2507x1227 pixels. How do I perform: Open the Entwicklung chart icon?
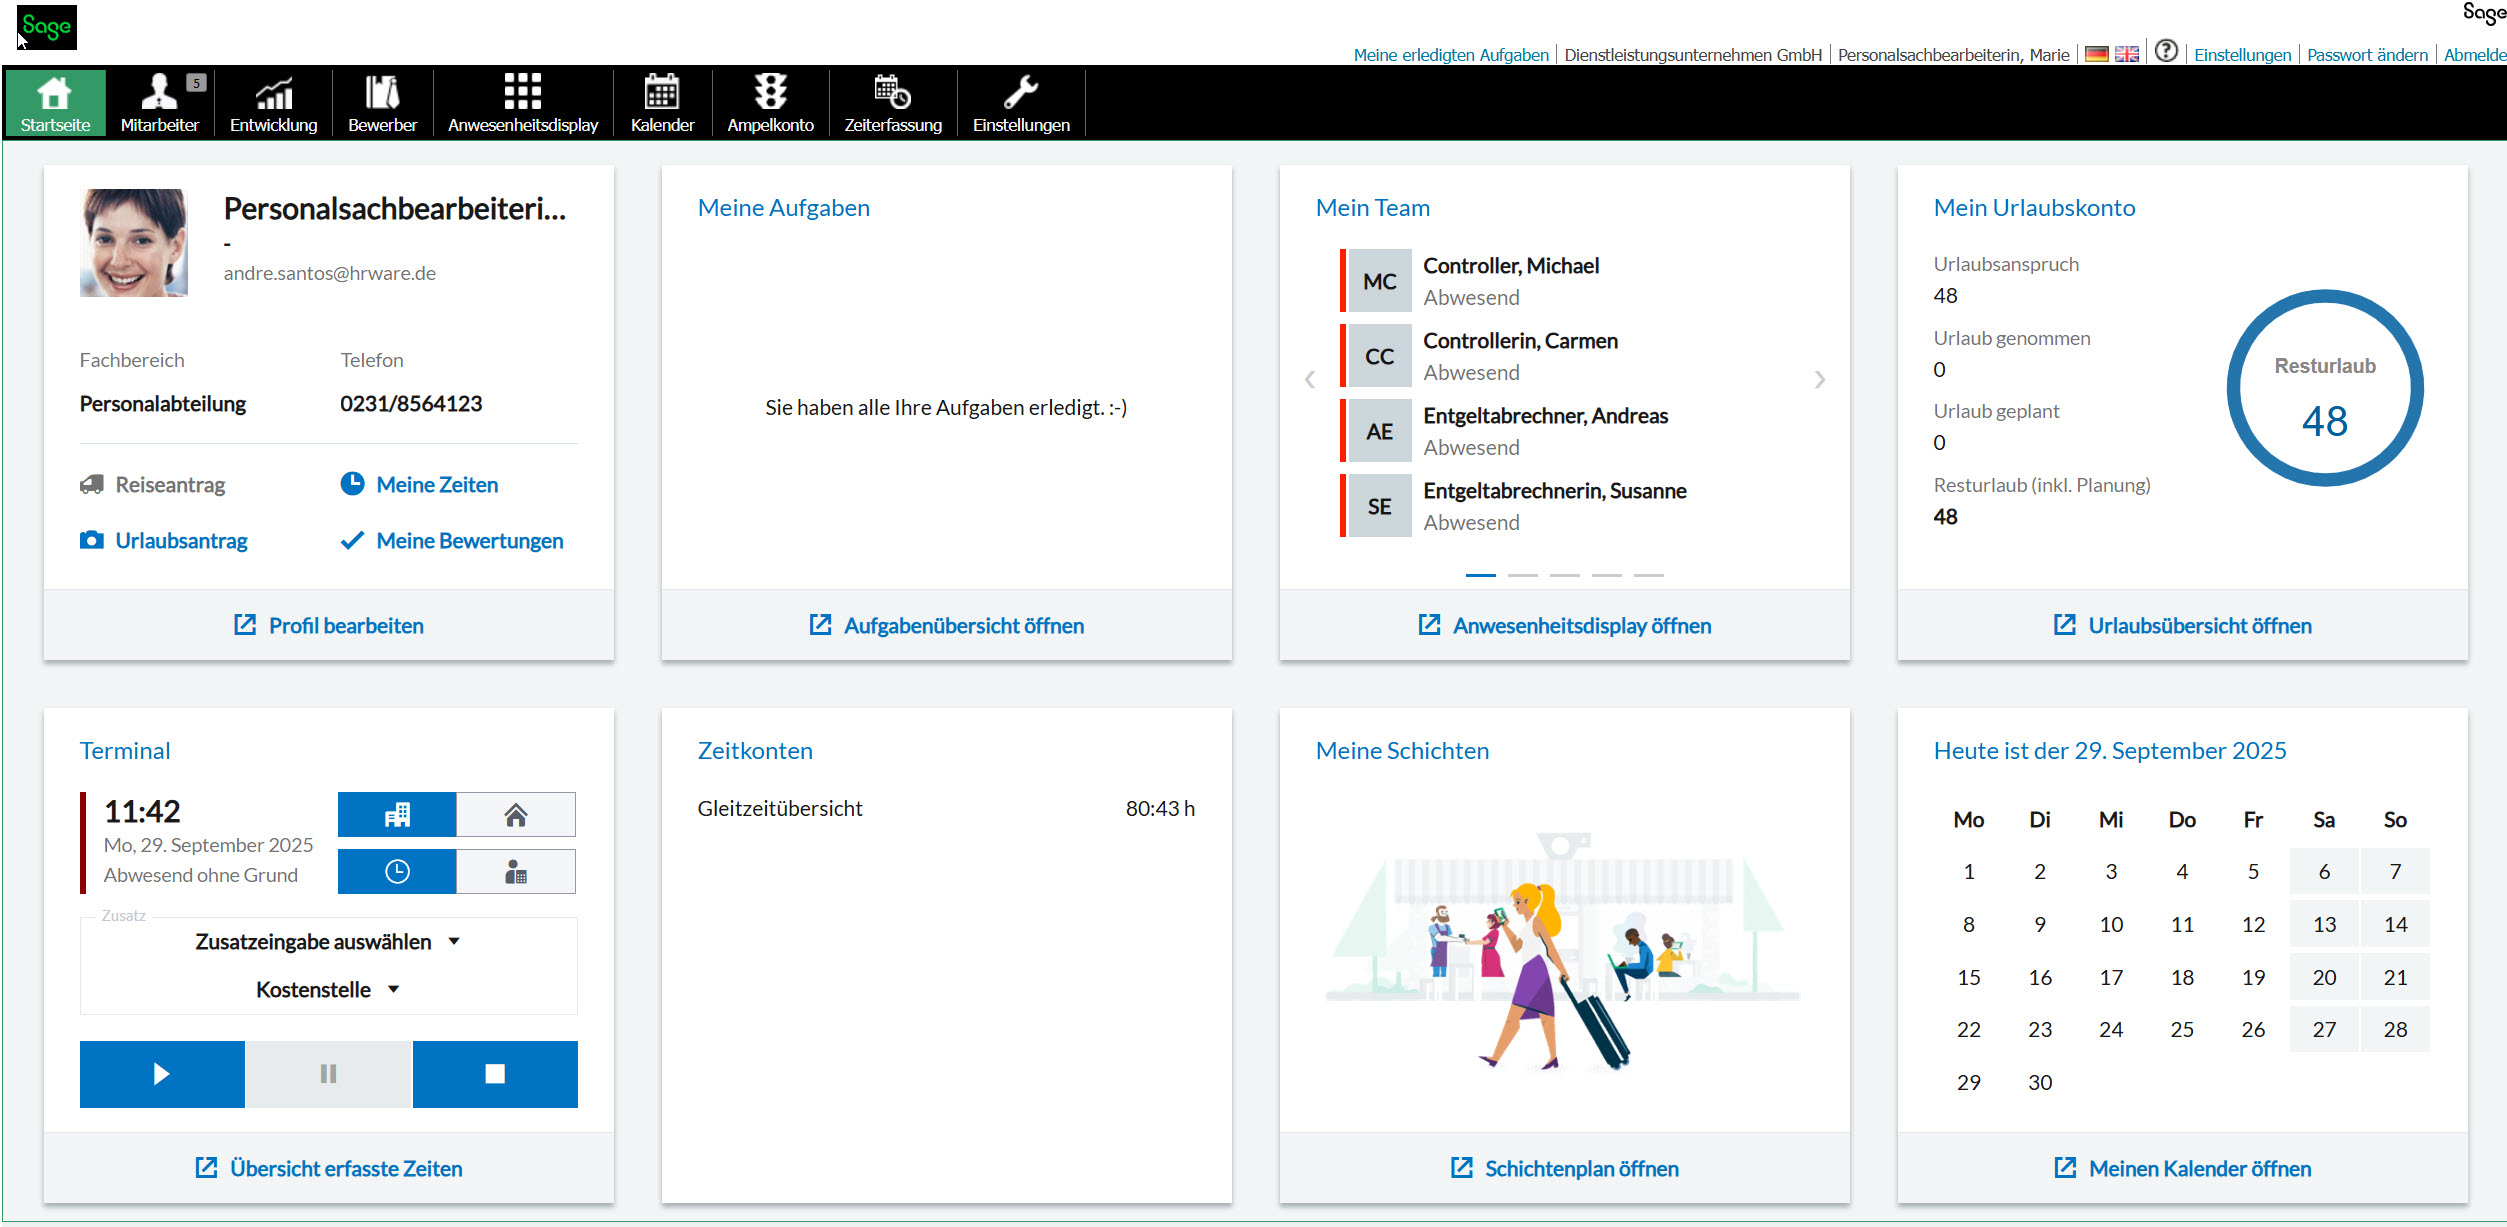click(x=273, y=92)
